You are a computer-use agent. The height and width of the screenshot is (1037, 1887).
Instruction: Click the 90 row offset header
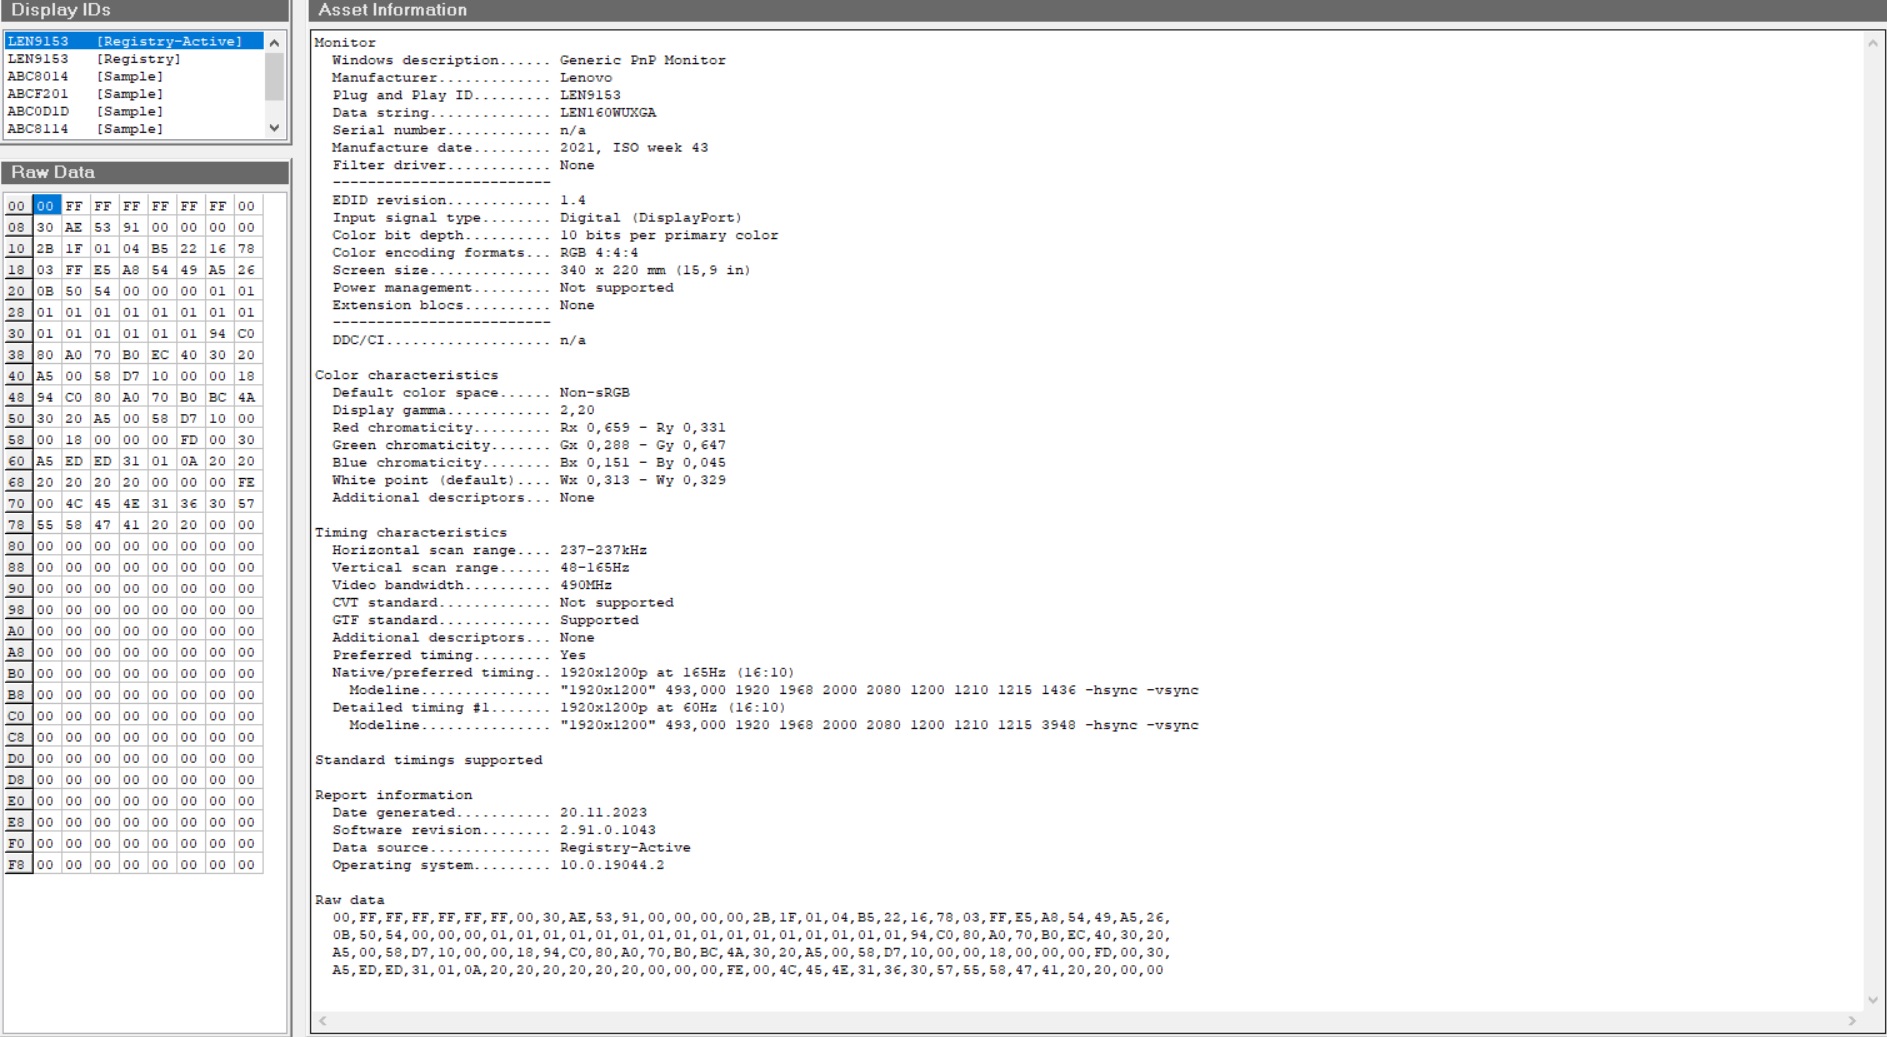point(17,589)
